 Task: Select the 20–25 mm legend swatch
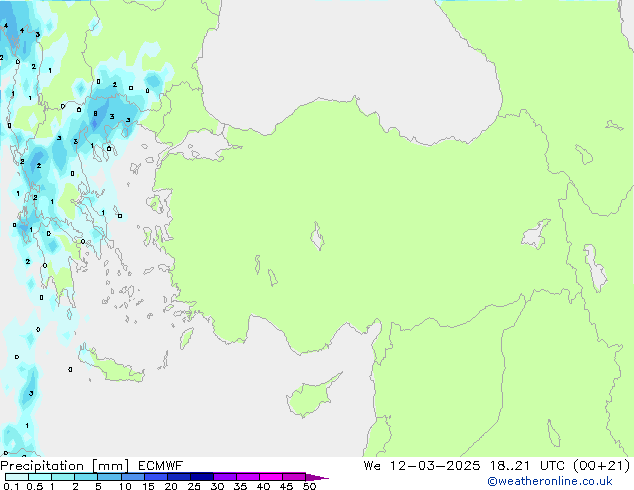pyautogui.click(x=179, y=477)
